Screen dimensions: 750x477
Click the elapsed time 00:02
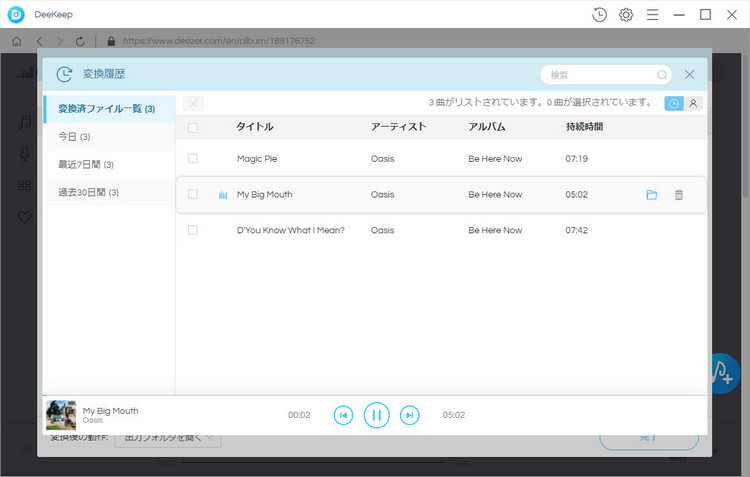[x=299, y=415]
